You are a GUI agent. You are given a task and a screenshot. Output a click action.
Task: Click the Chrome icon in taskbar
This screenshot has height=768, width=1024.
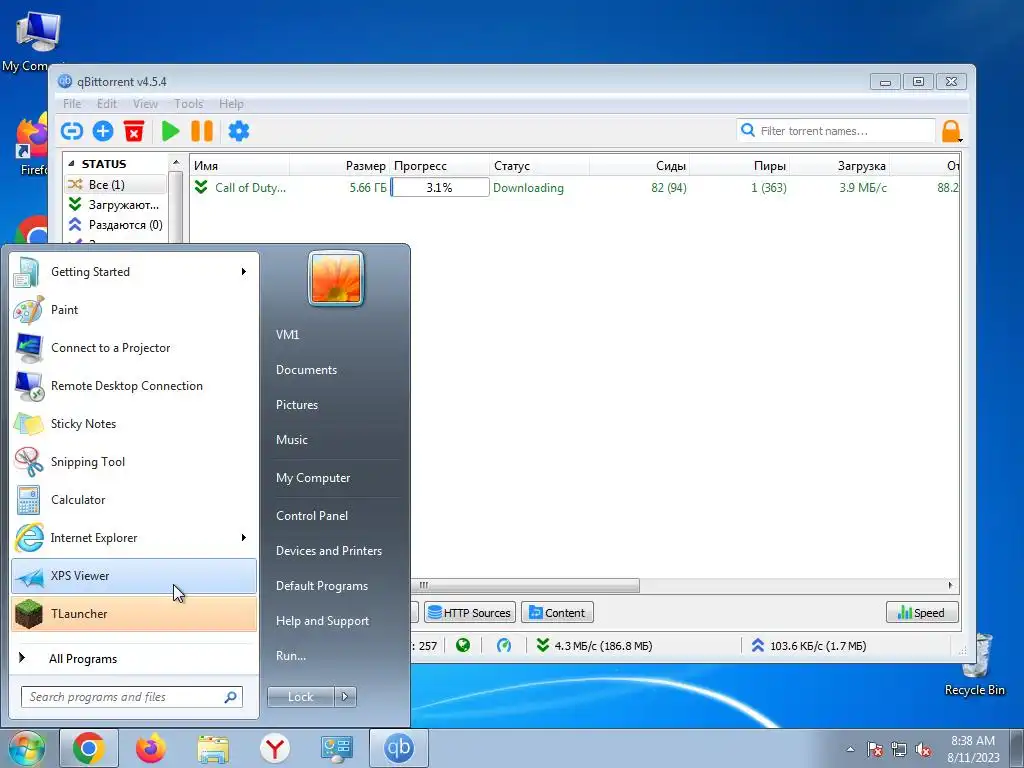coord(89,748)
